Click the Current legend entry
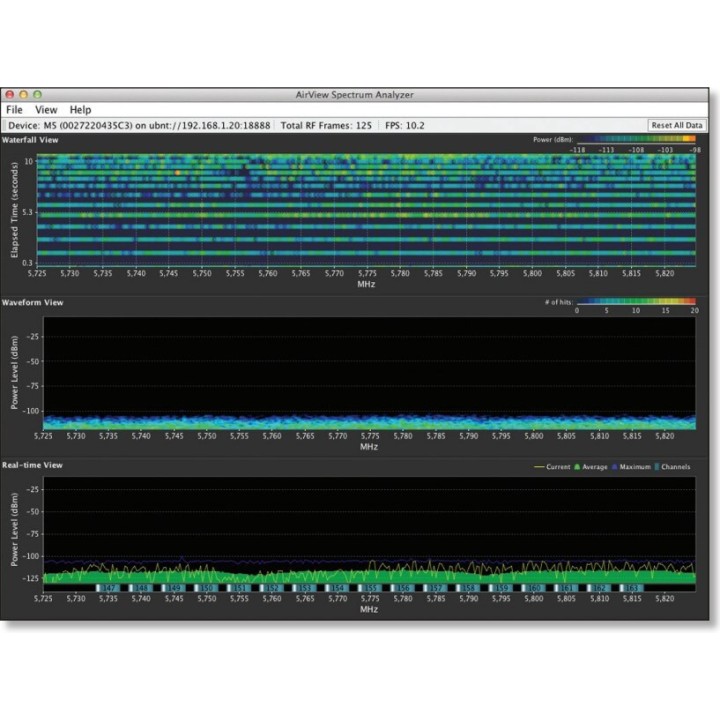Viewport: 720px width, 720px height. (x=552, y=467)
